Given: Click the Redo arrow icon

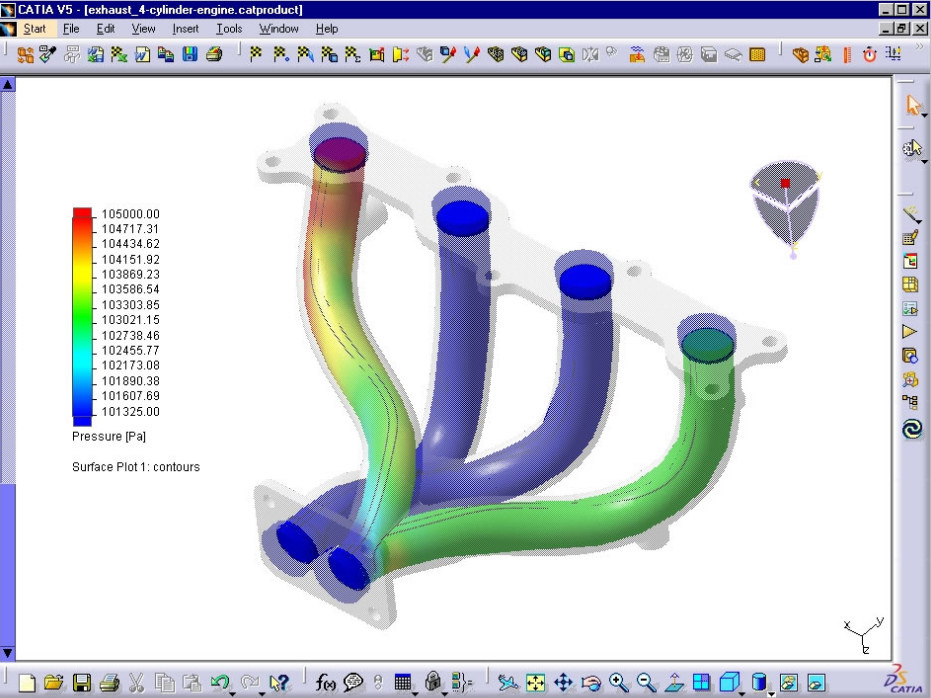Looking at the screenshot, I should click(249, 681).
